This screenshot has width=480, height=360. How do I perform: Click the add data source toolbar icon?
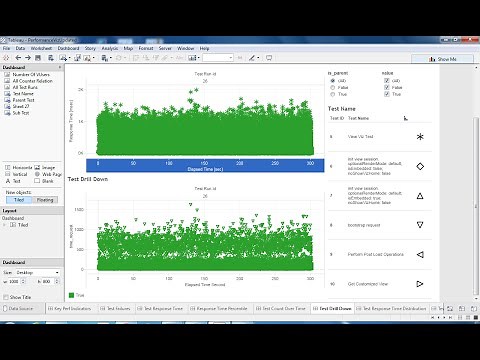pyautogui.click(x=51, y=58)
